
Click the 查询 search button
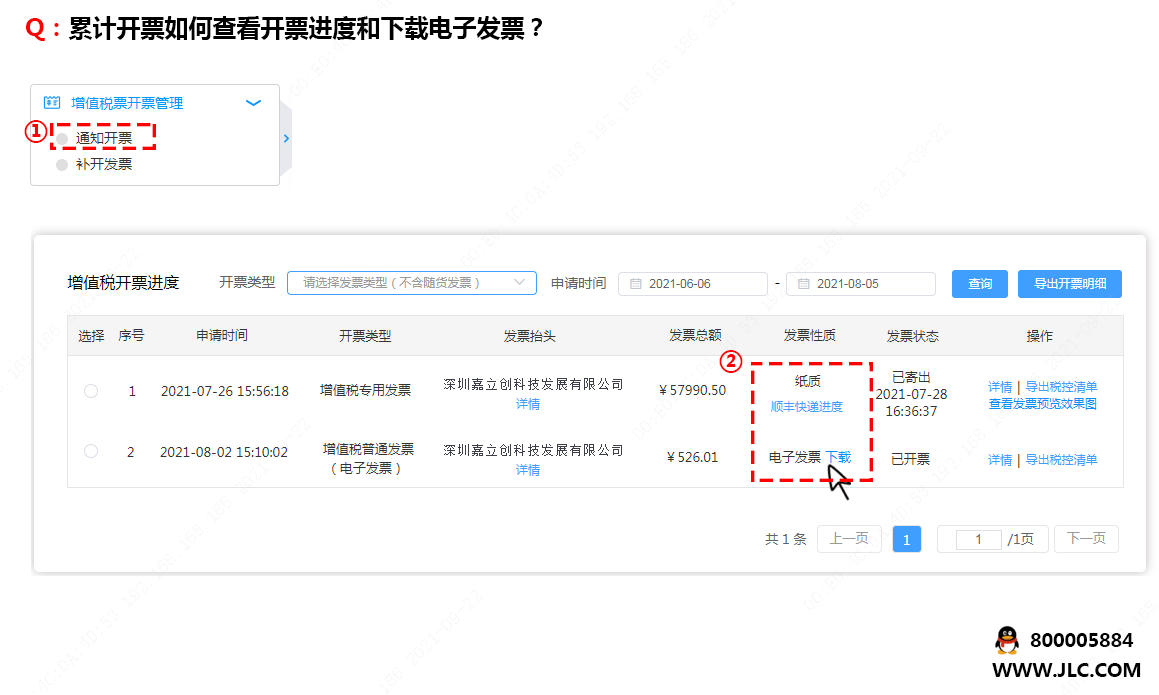click(980, 284)
